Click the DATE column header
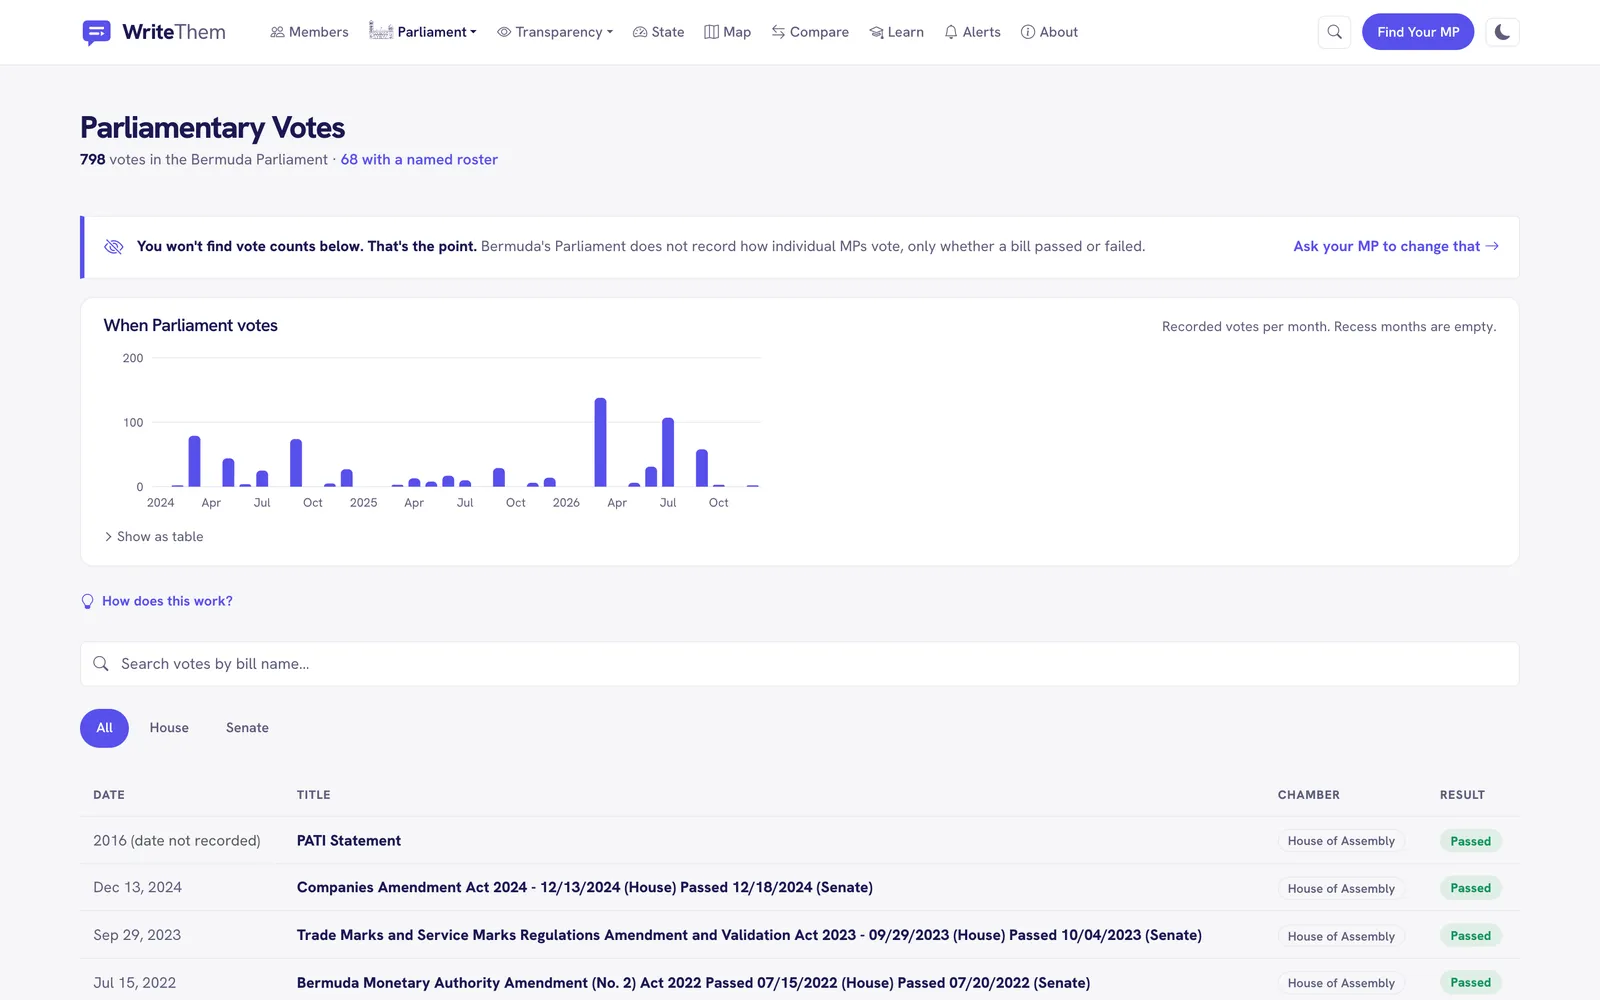 coord(109,795)
